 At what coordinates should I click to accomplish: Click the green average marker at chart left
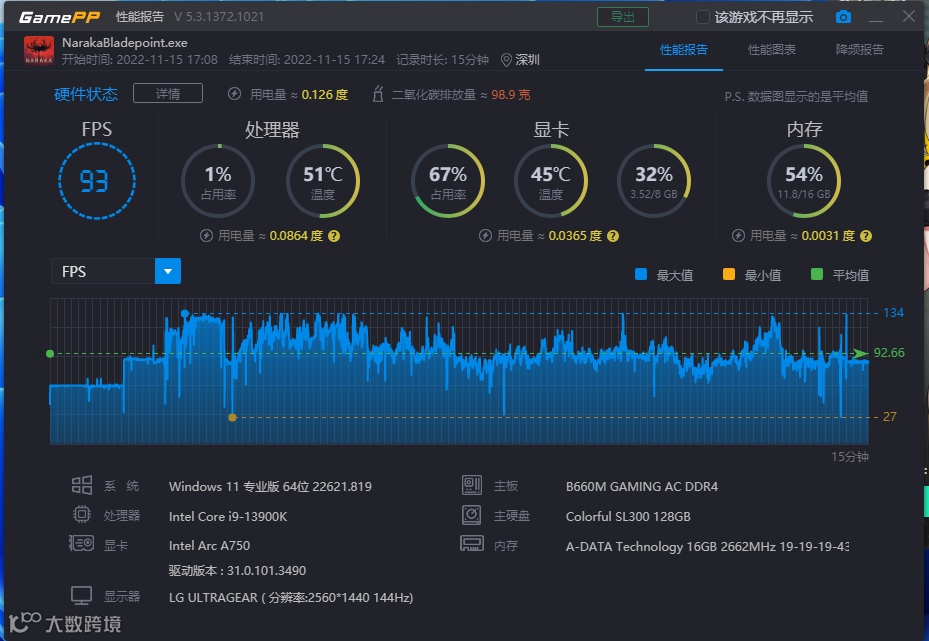(x=50, y=354)
